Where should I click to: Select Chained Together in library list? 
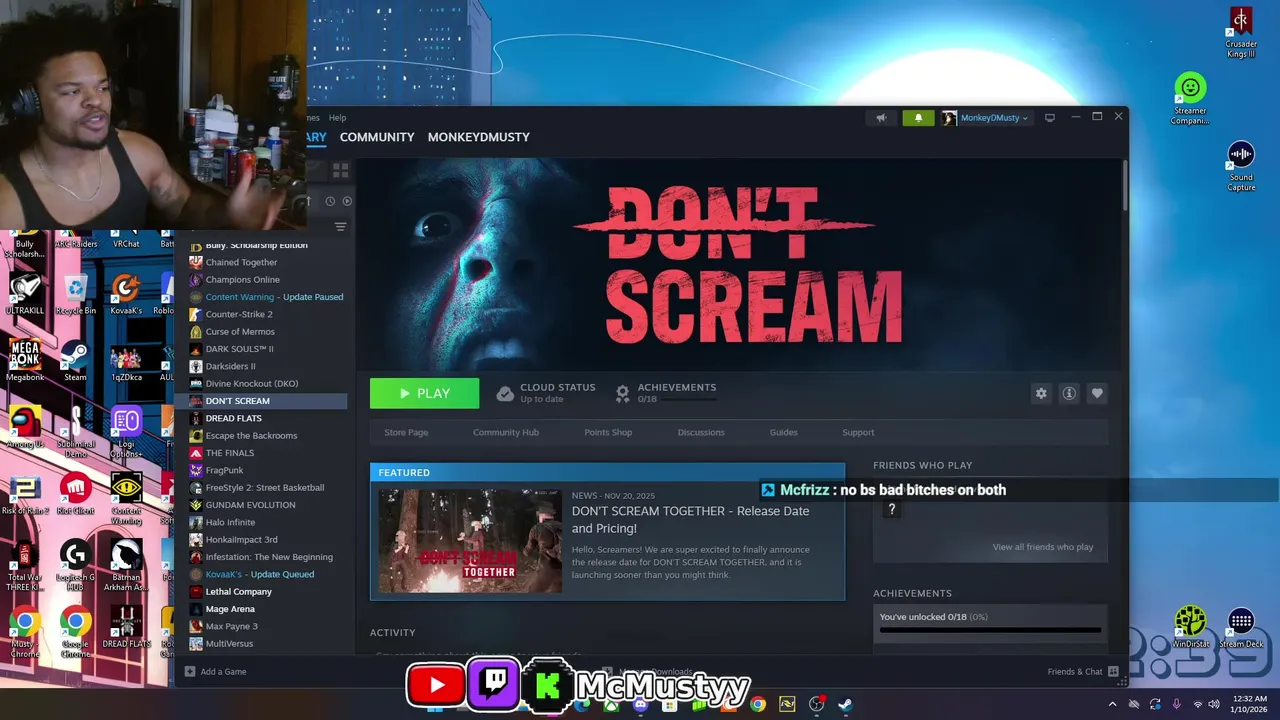pos(241,262)
